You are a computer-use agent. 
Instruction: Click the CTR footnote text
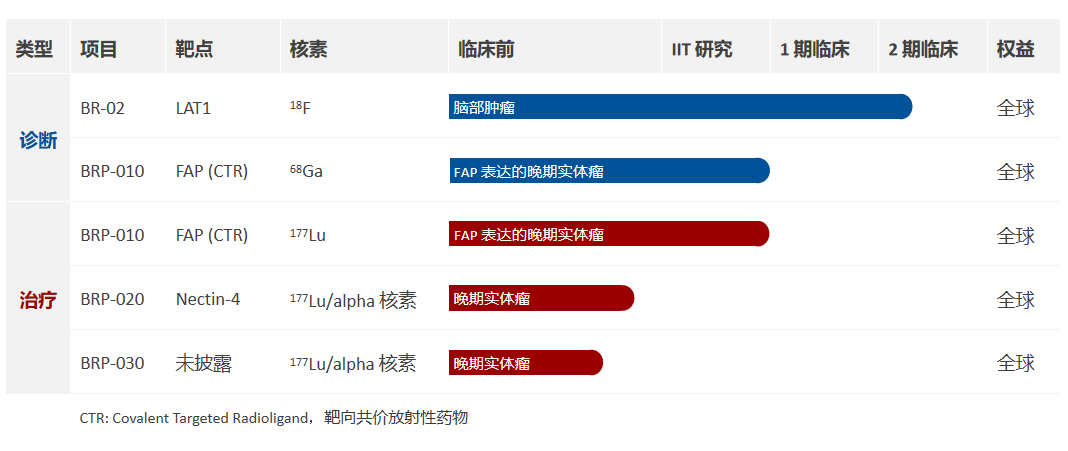(274, 418)
